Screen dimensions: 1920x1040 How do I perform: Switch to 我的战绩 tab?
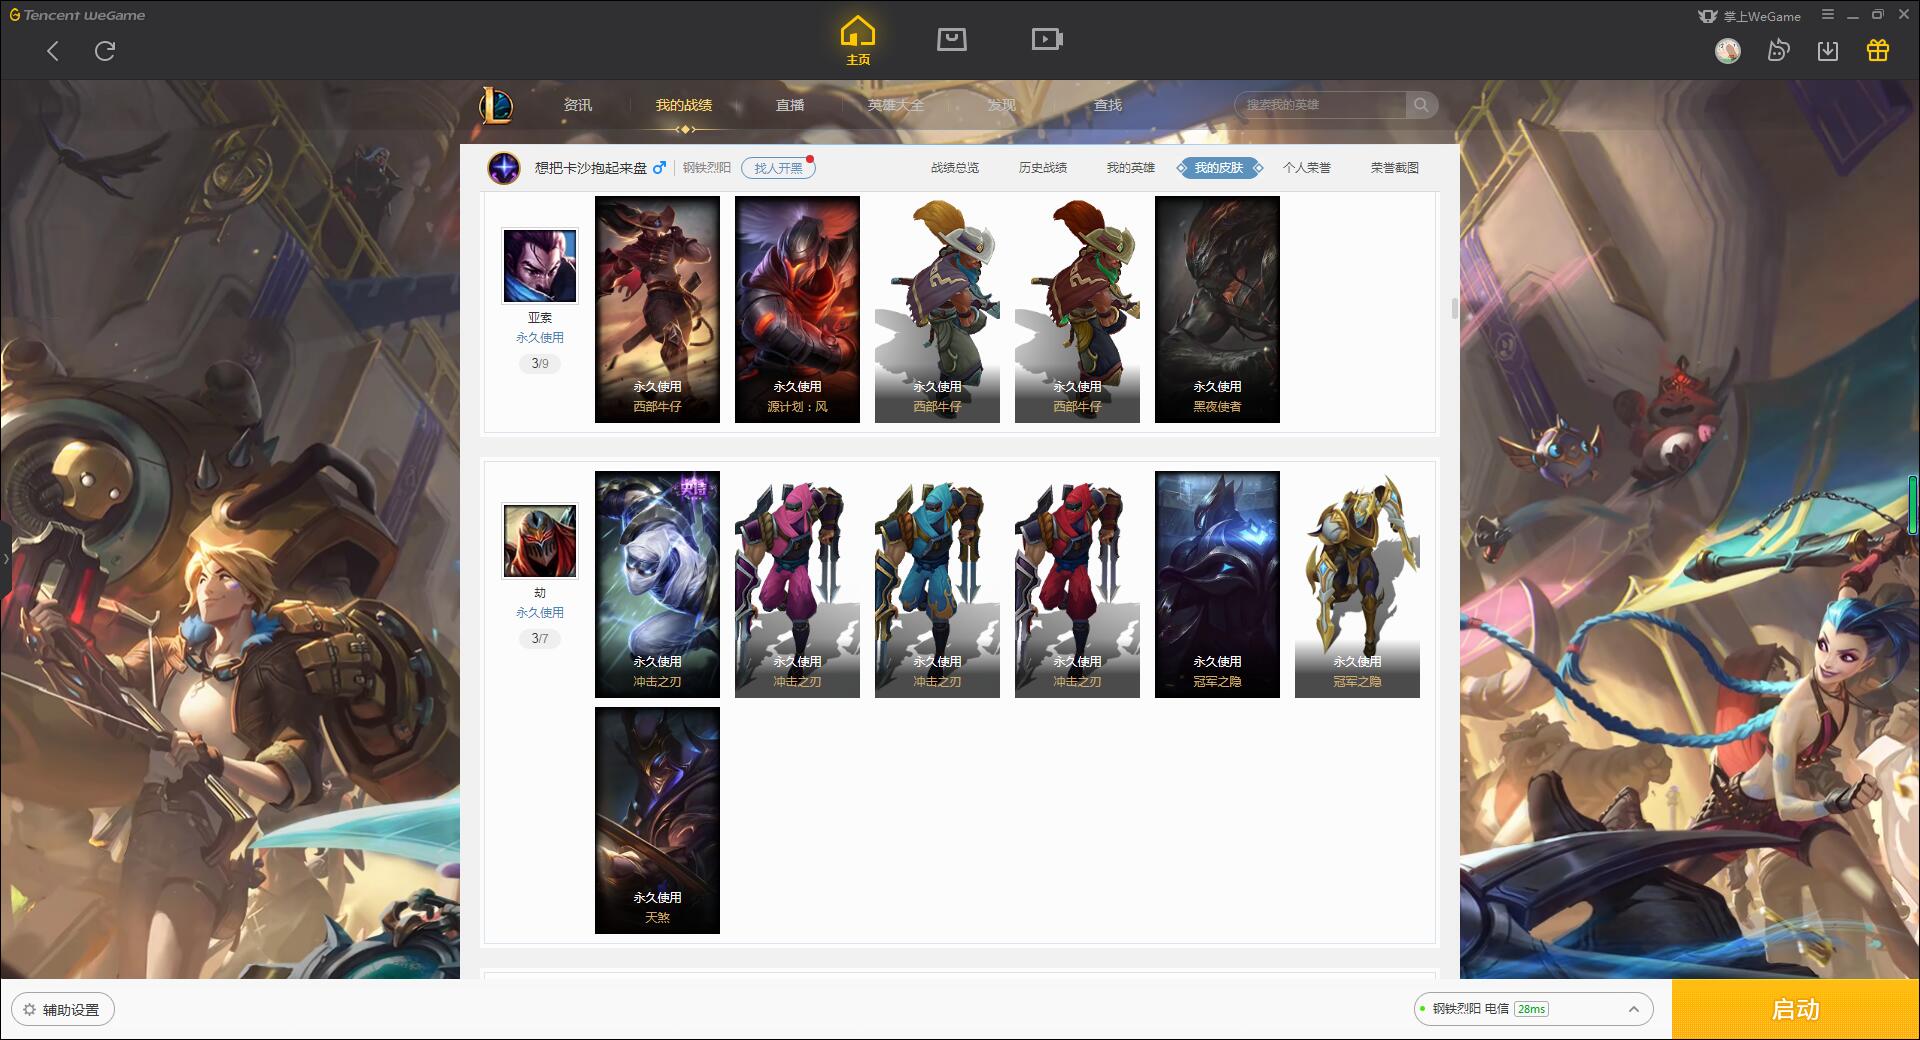pos(684,105)
